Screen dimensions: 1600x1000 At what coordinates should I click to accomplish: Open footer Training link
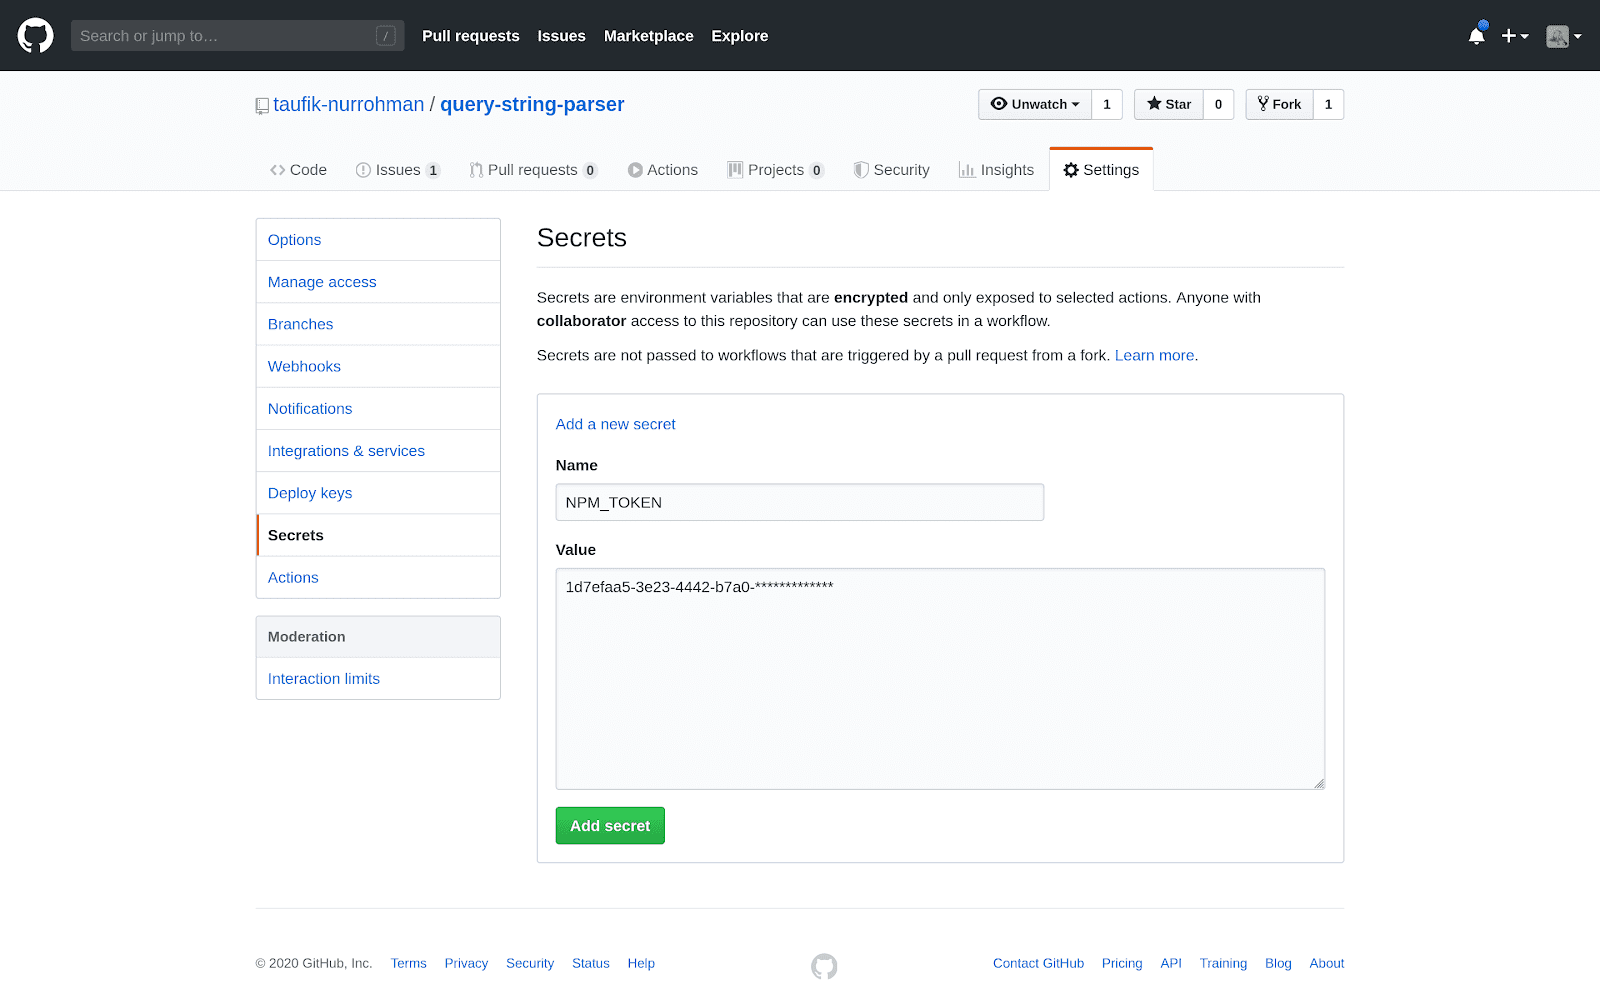[x=1223, y=964]
